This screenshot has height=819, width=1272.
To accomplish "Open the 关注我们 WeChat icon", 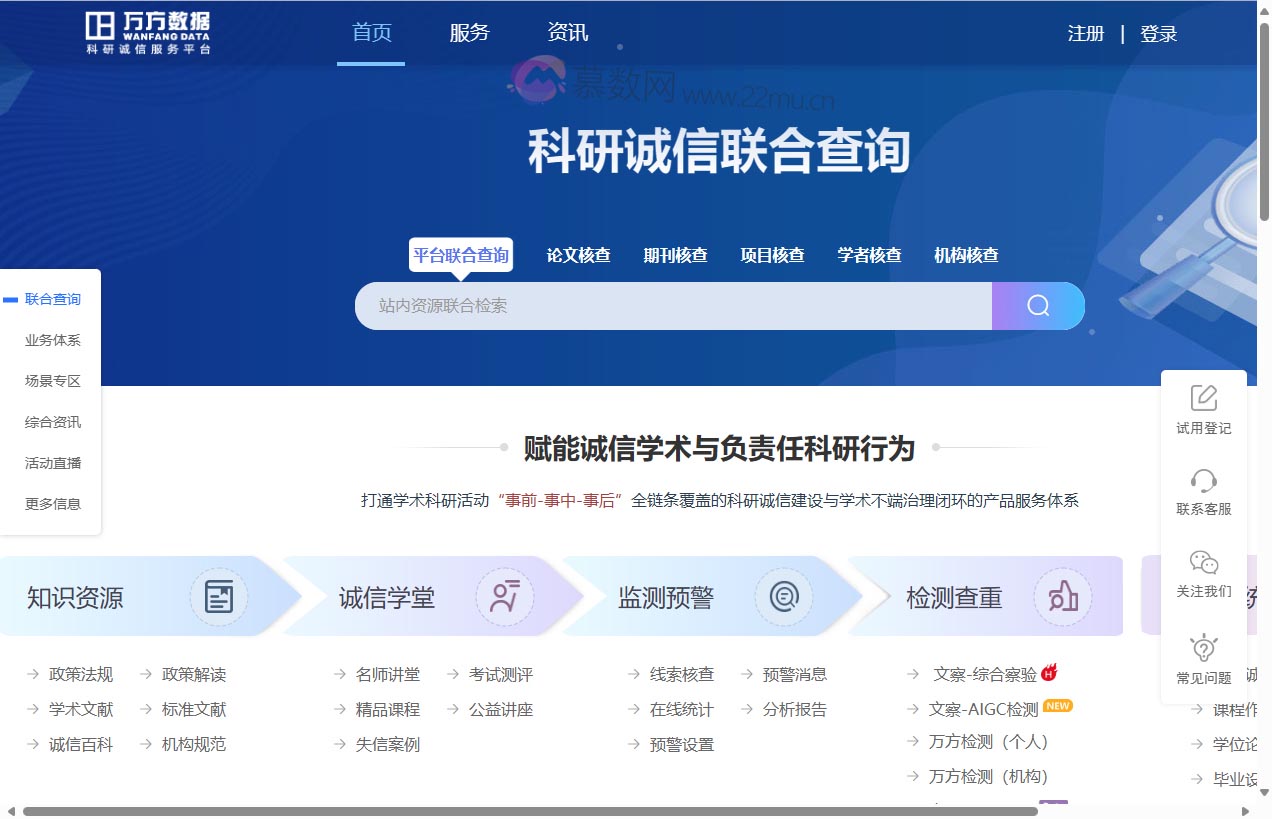I will [1203, 563].
